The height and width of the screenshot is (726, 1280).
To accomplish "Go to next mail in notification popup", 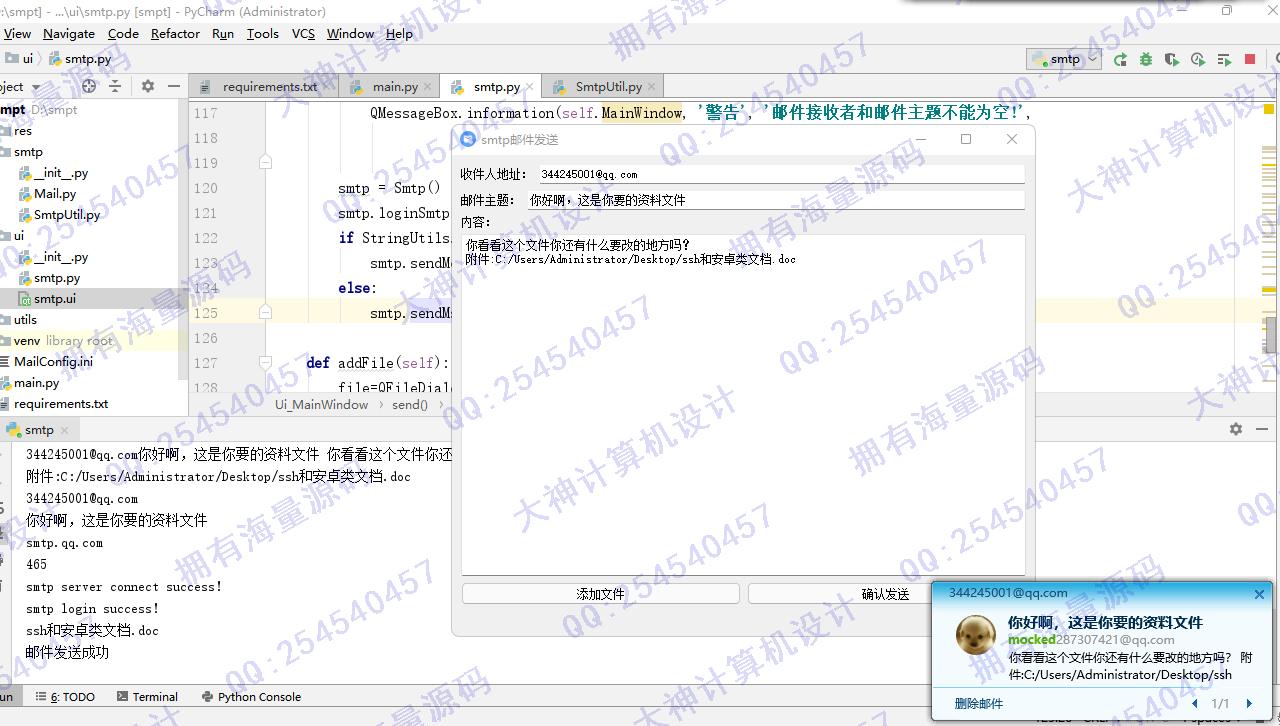I will point(1249,704).
